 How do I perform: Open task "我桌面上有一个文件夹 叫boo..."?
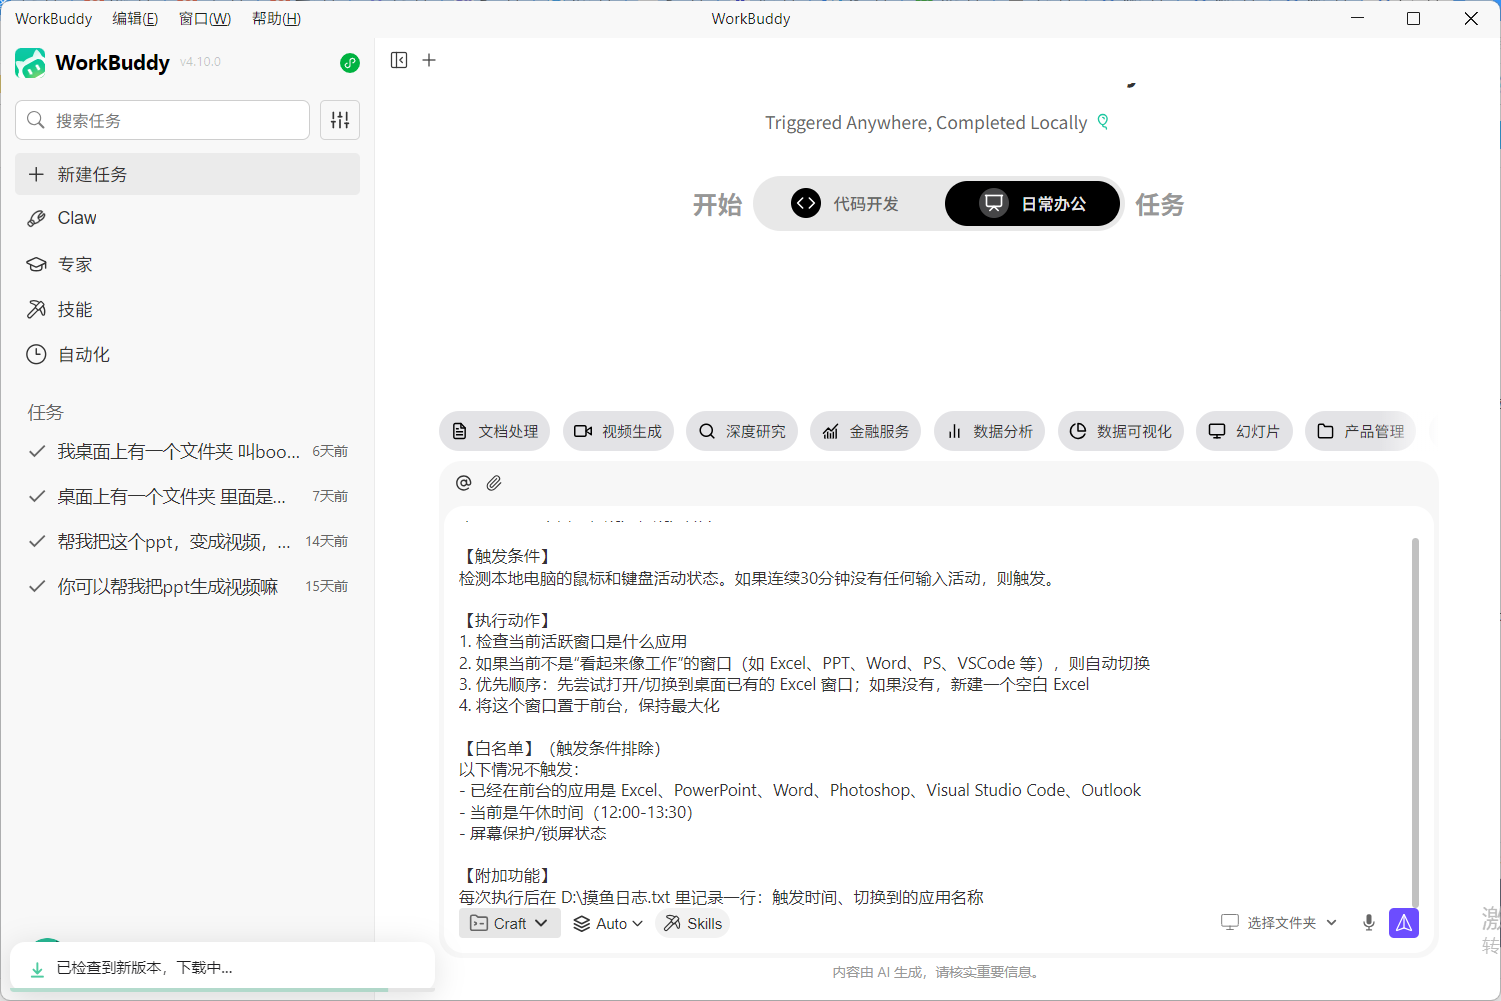187,451
